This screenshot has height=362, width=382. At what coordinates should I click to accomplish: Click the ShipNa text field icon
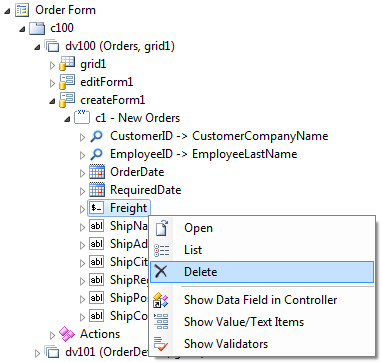97,226
